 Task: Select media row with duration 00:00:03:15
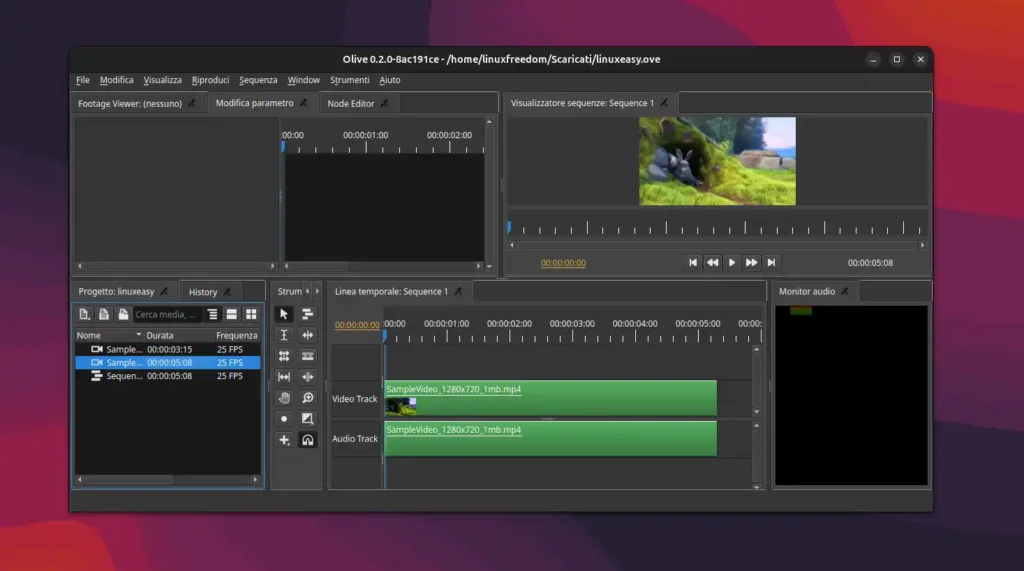point(168,350)
